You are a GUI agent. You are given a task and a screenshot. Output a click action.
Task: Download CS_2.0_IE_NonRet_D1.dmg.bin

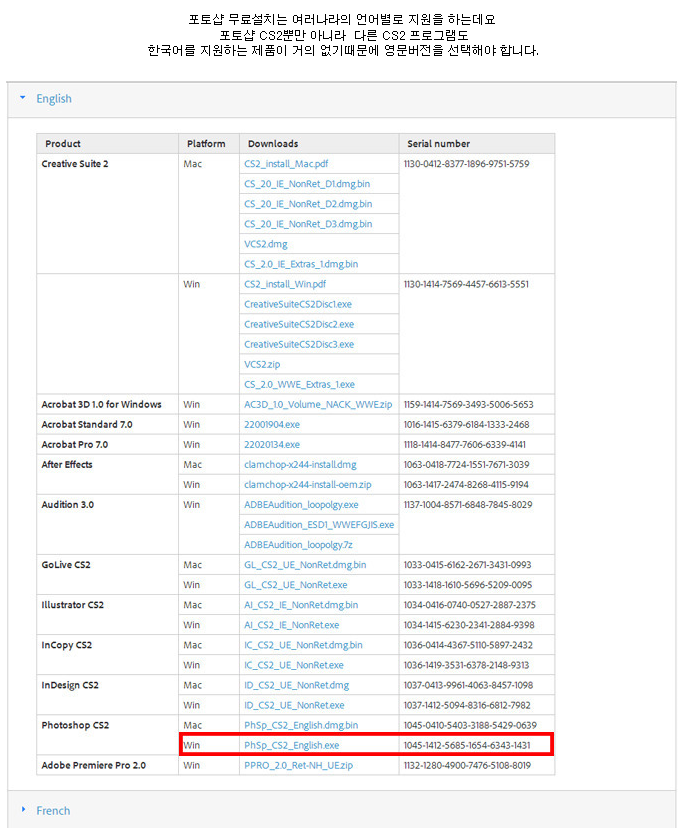click(307, 184)
